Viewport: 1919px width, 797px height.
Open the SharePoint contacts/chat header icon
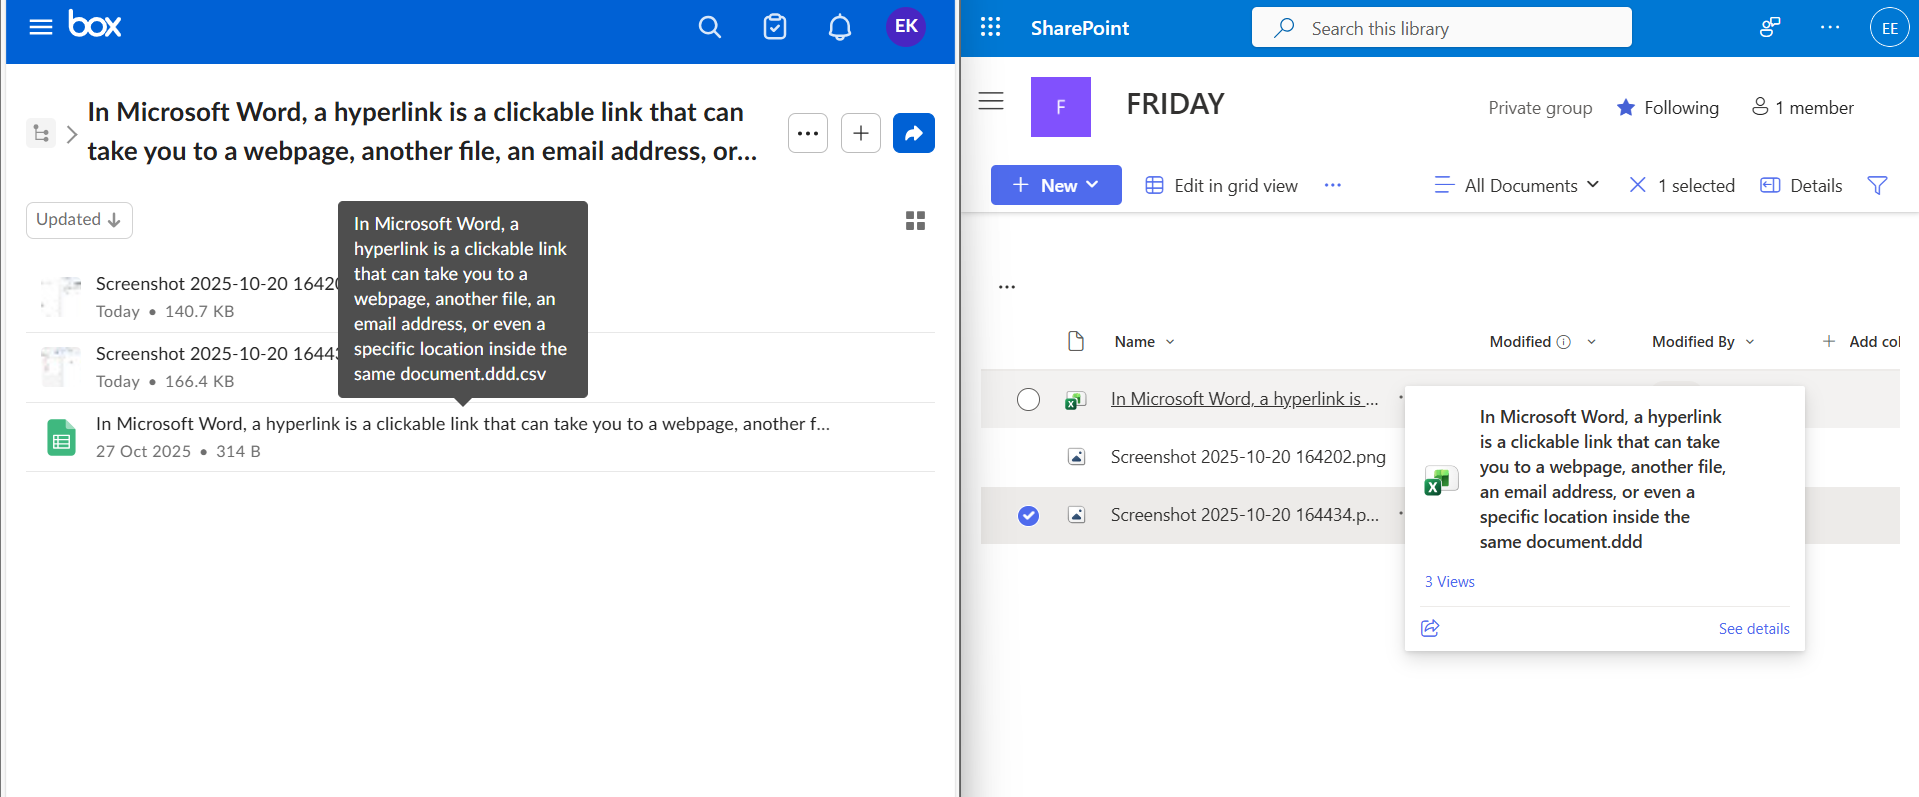(1770, 27)
